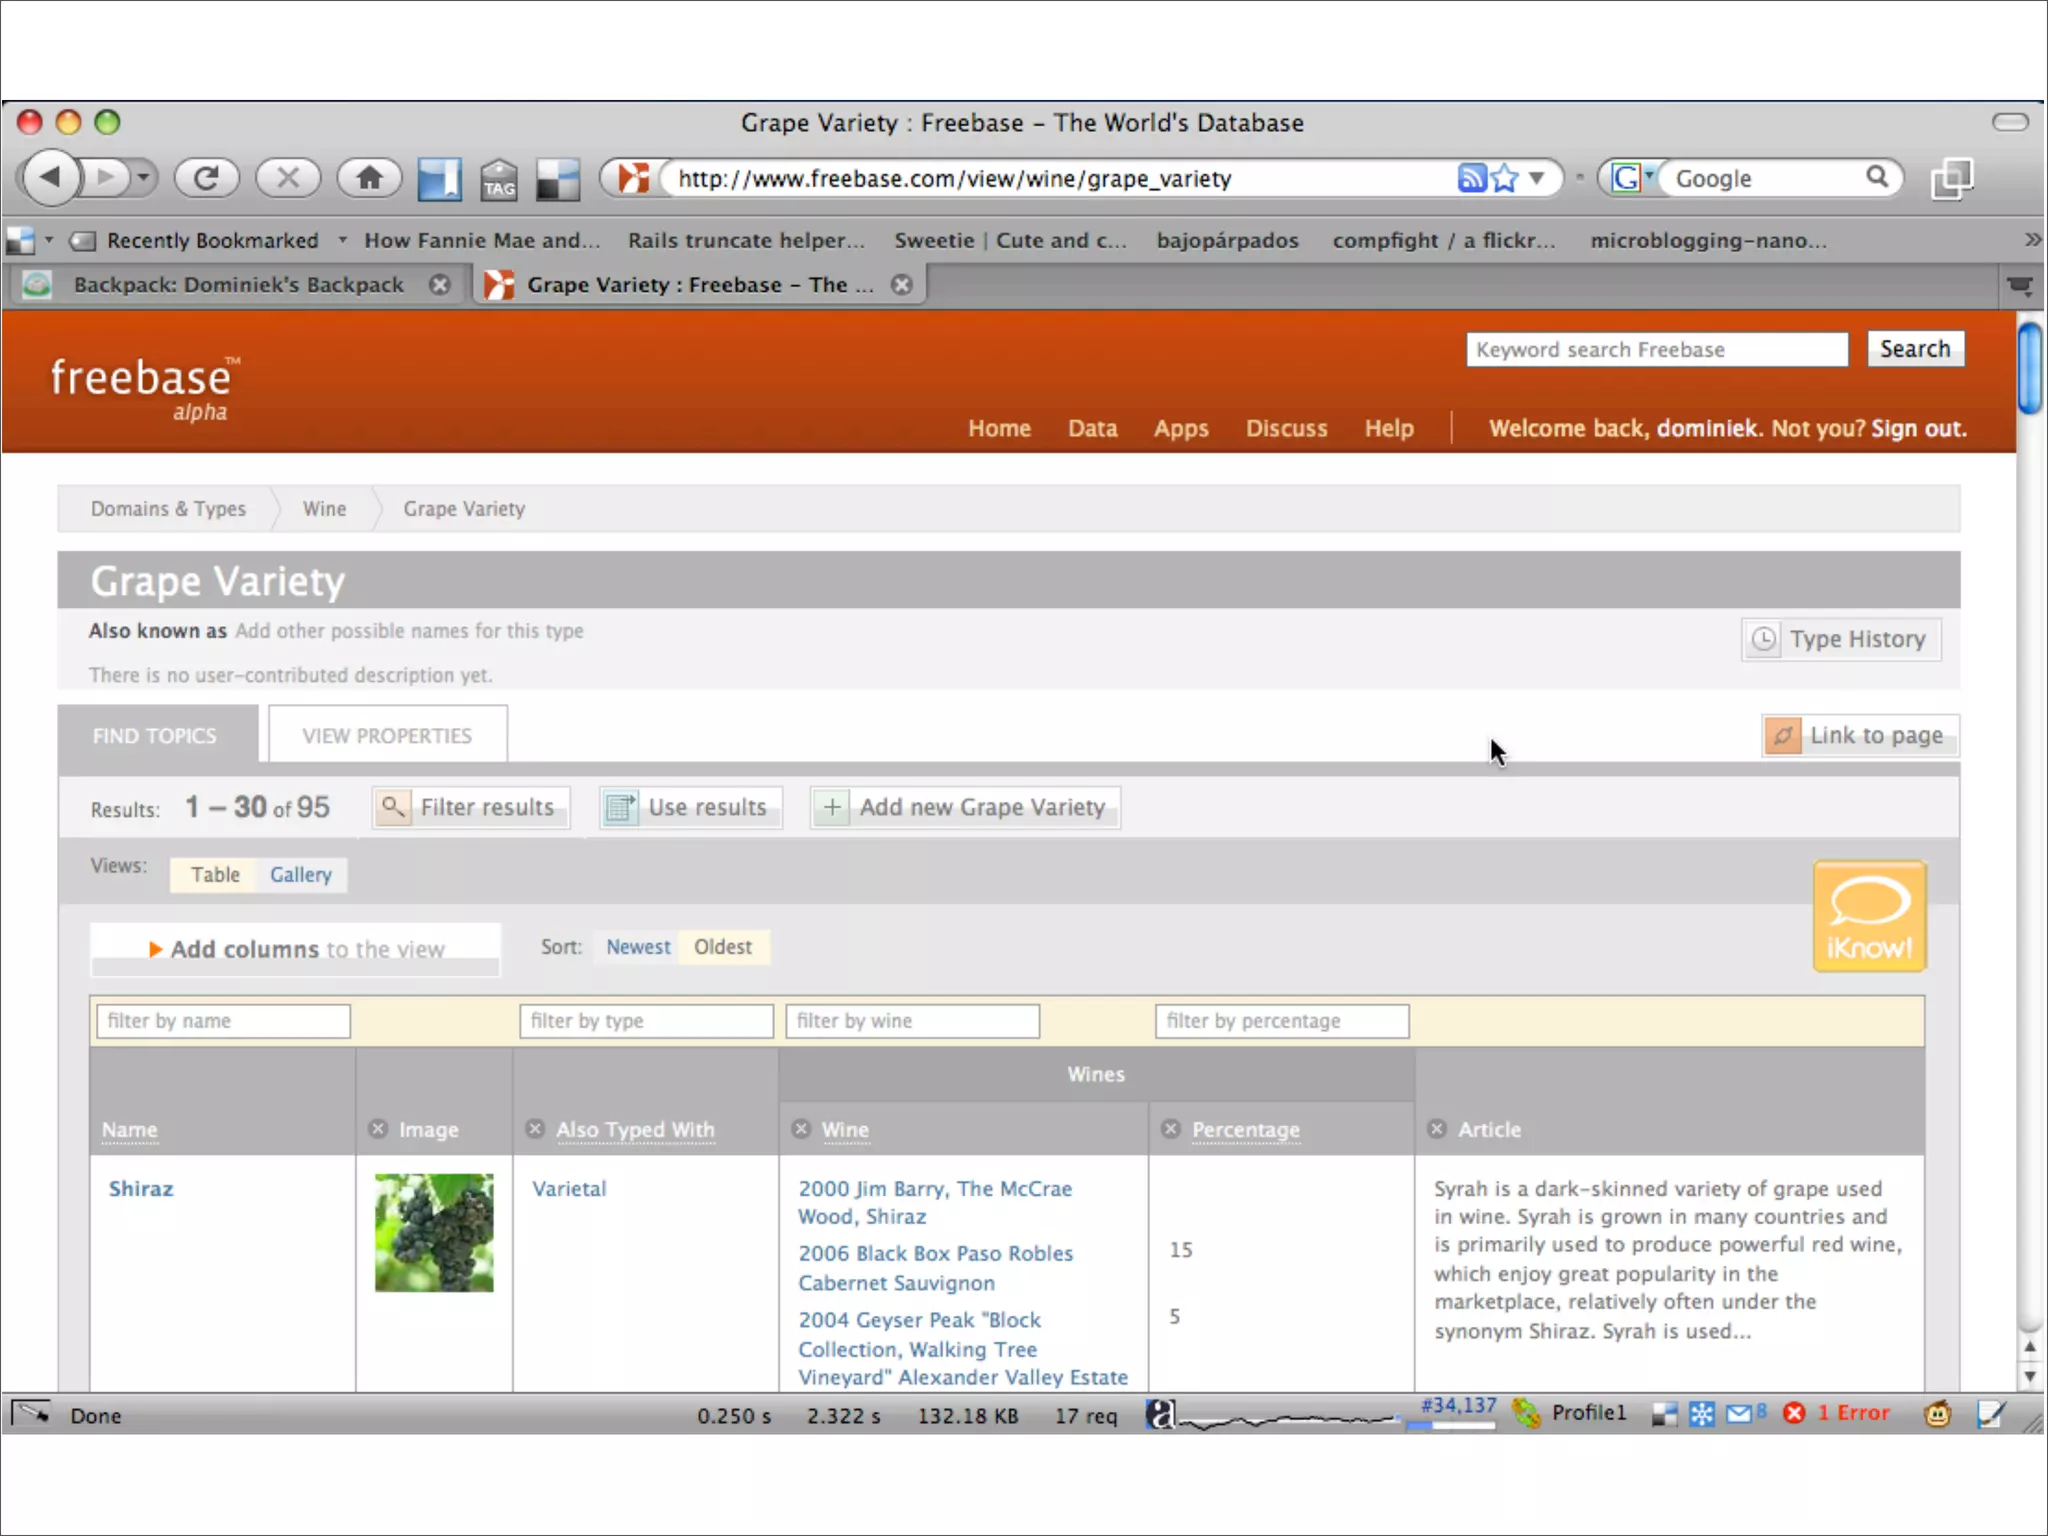The height and width of the screenshot is (1536, 2048).
Task: Open the history dropdown arrow beside Forward
Action: click(x=144, y=179)
